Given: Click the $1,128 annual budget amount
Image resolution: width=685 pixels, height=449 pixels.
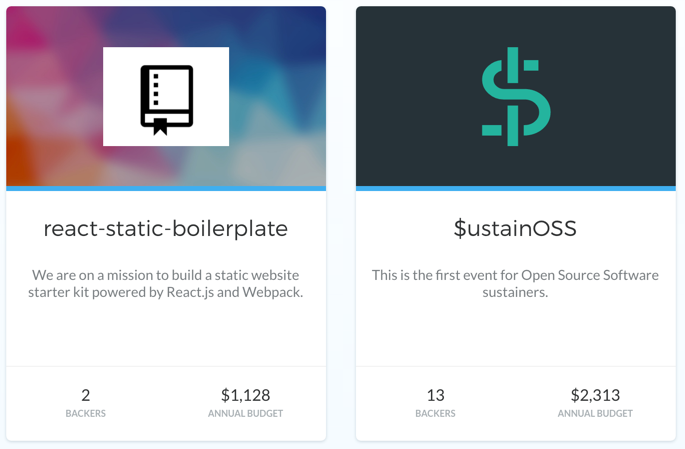Looking at the screenshot, I should (x=246, y=395).
